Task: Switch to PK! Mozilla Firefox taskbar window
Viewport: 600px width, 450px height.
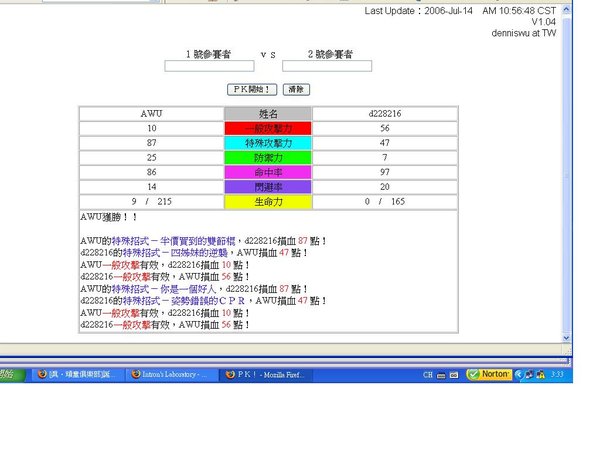Action: click(263, 374)
